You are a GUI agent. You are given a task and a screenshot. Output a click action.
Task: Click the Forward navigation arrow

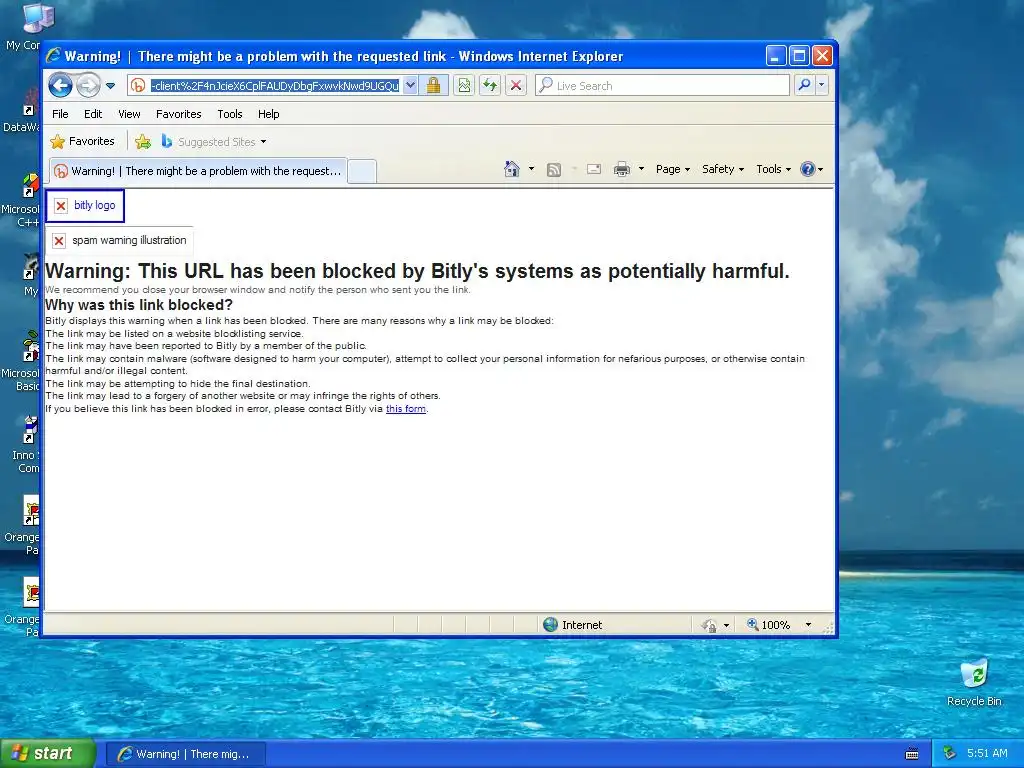tap(88, 86)
